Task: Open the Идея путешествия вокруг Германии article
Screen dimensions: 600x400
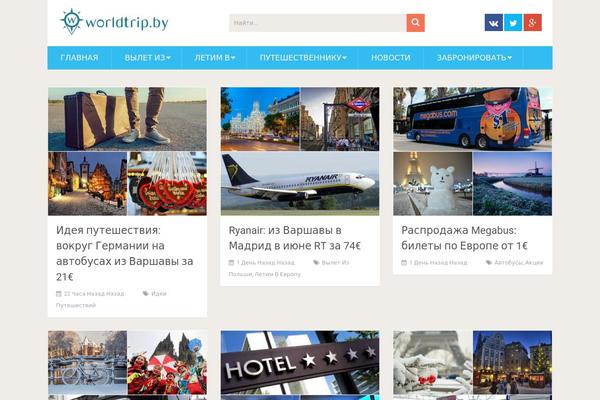Action: pyautogui.click(x=125, y=253)
